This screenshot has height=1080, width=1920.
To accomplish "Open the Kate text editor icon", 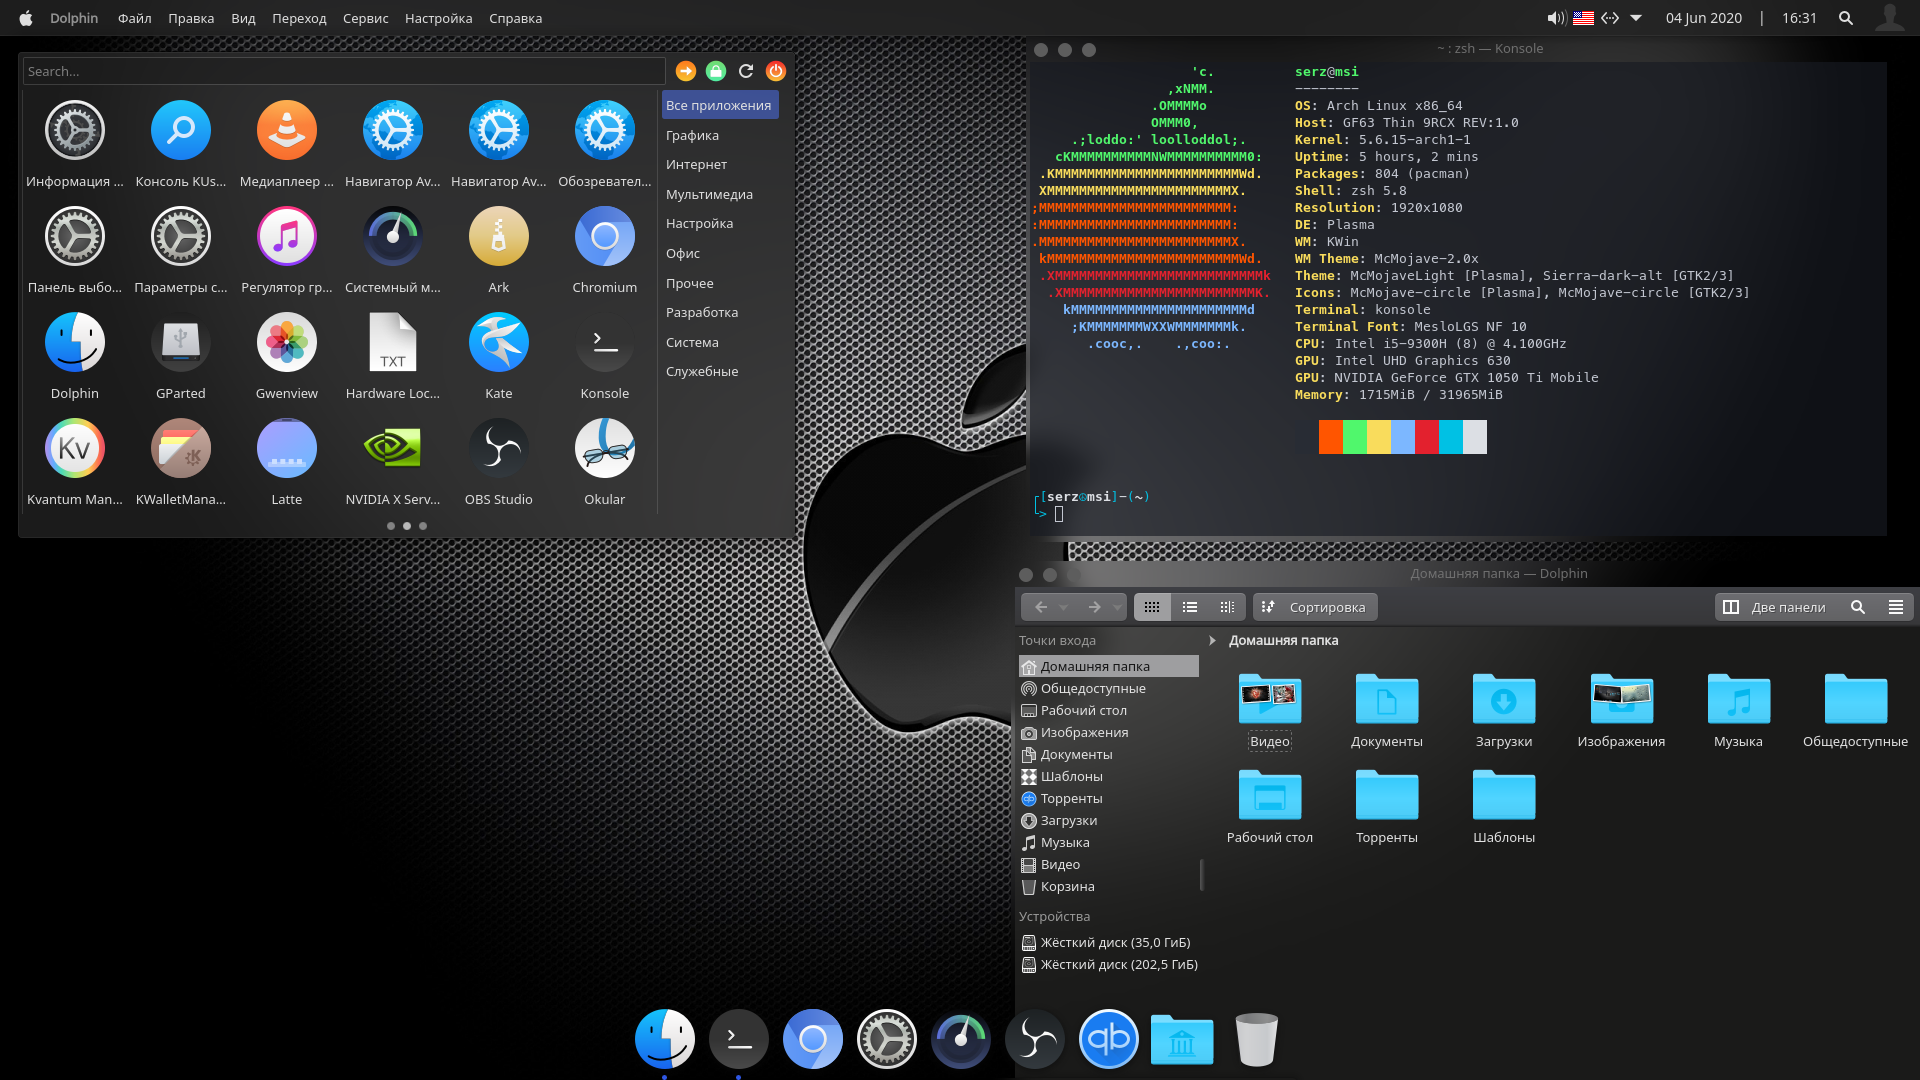I will (x=498, y=341).
